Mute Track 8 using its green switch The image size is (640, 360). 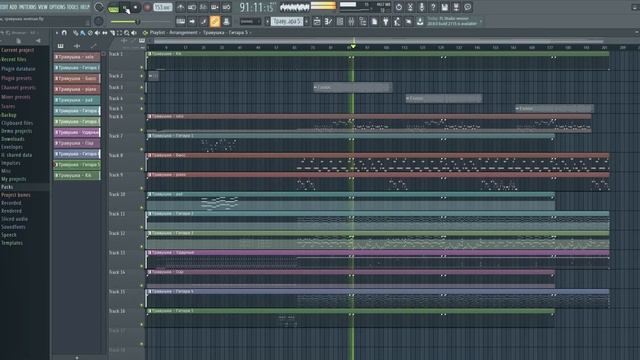pyautogui.click(x=142, y=169)
